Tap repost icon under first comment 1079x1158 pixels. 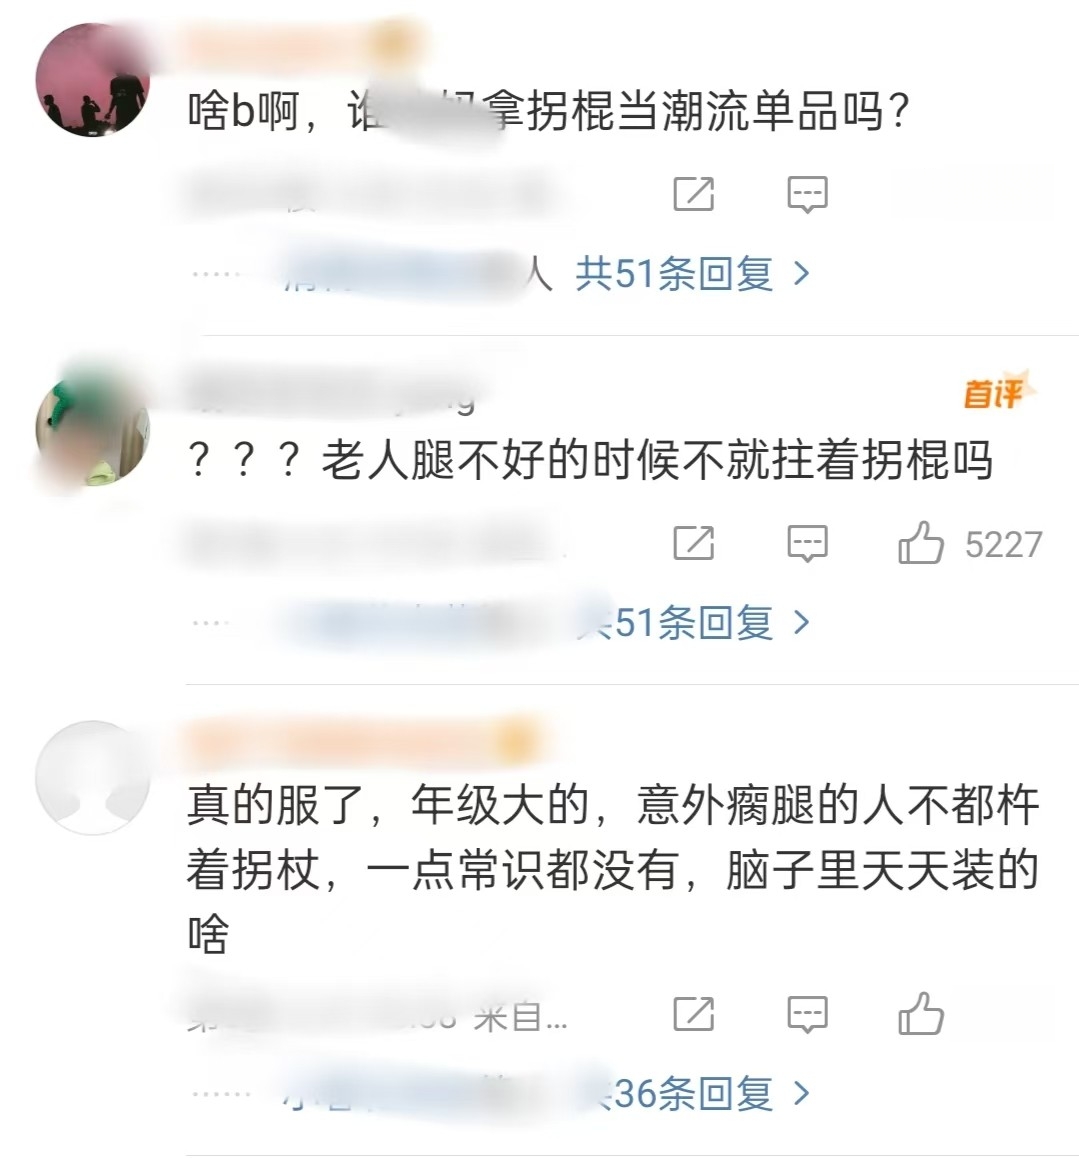[693, 194]
